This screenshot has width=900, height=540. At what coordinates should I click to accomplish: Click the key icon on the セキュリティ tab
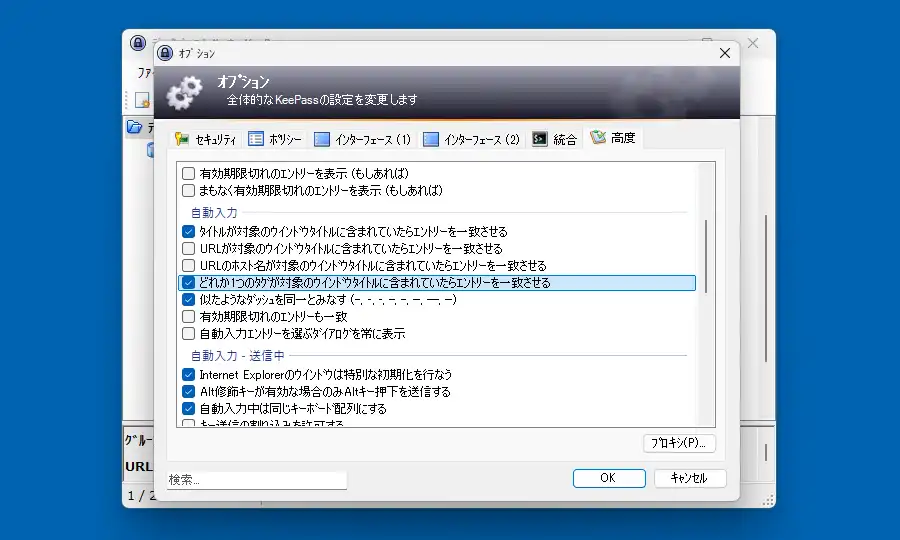[x=182, y=139]
